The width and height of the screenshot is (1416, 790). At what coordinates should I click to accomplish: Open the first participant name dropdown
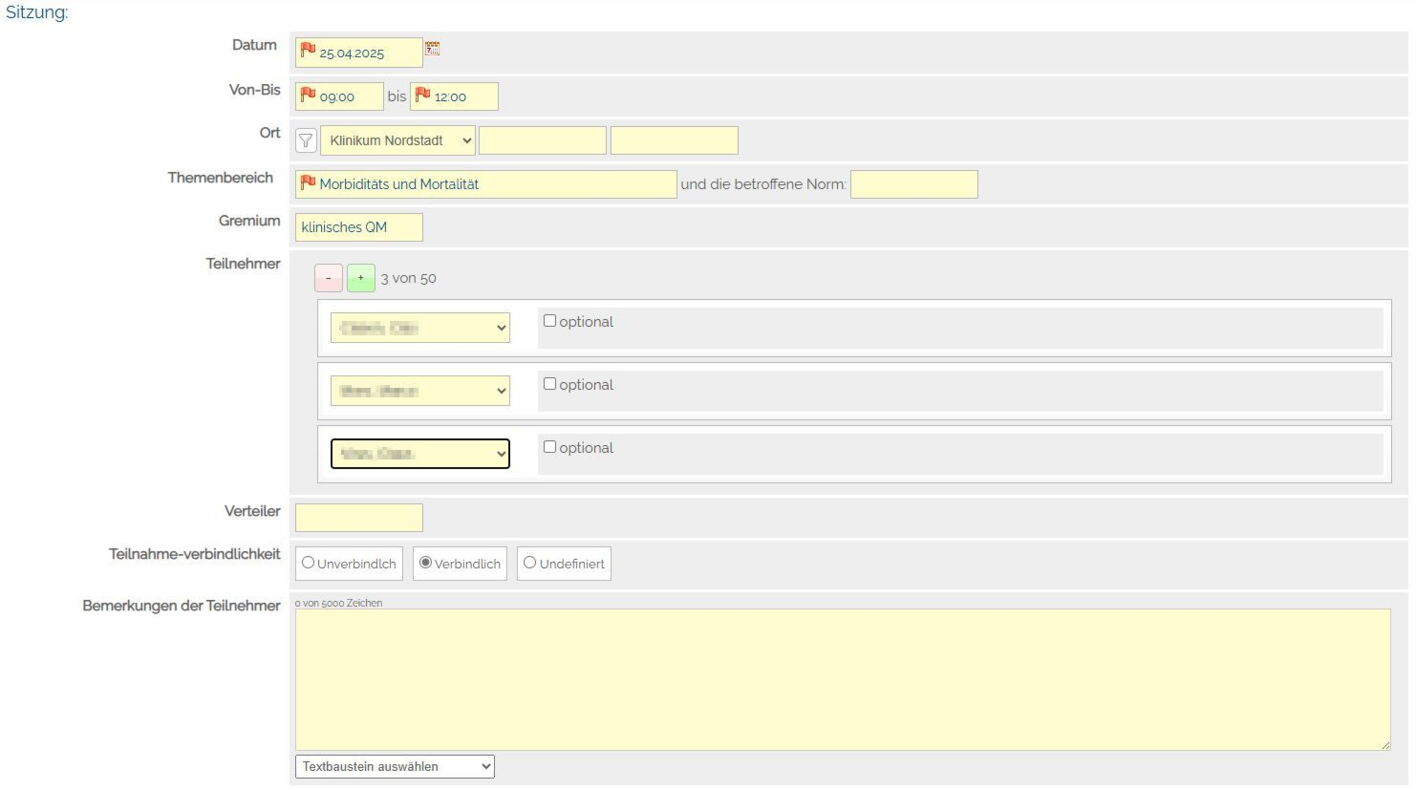click(420, 328)
